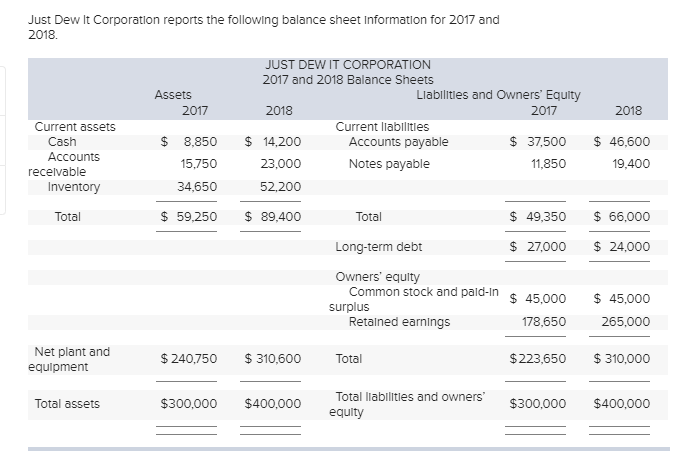
Task: Click the 2017 and 2018 Balance Sheets subtitle
Action: click(348, 80)
